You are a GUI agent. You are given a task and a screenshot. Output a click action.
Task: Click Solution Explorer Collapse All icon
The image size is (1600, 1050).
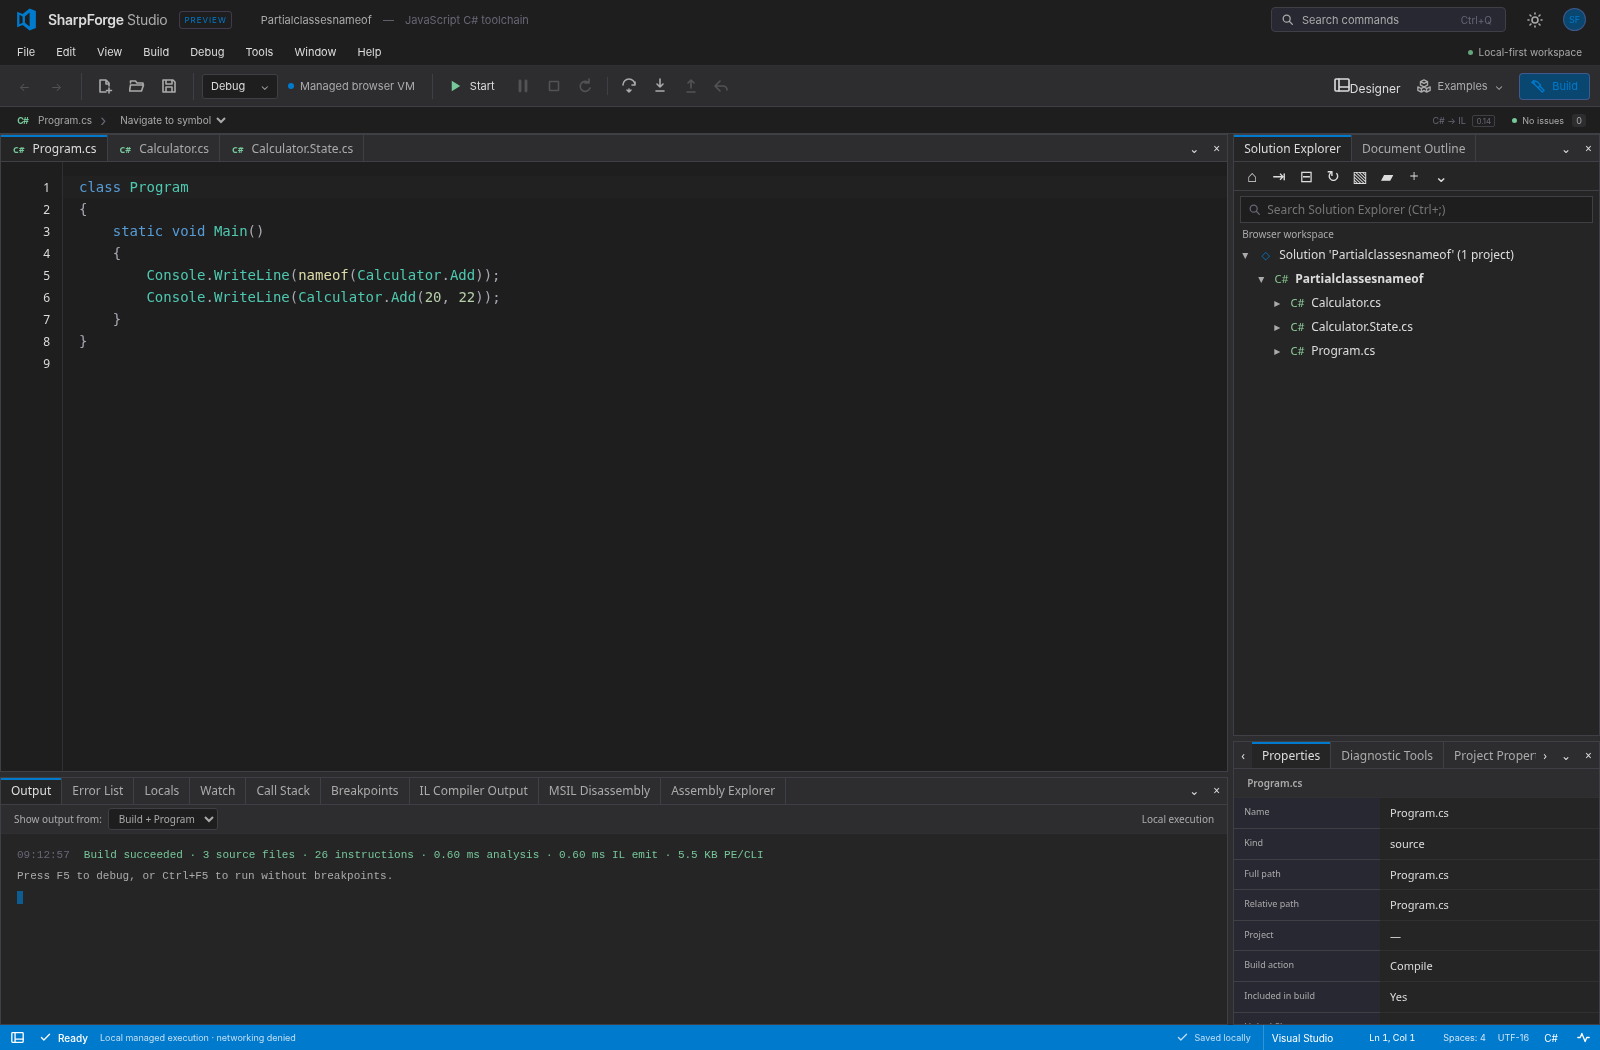(x=1306, y=177)
